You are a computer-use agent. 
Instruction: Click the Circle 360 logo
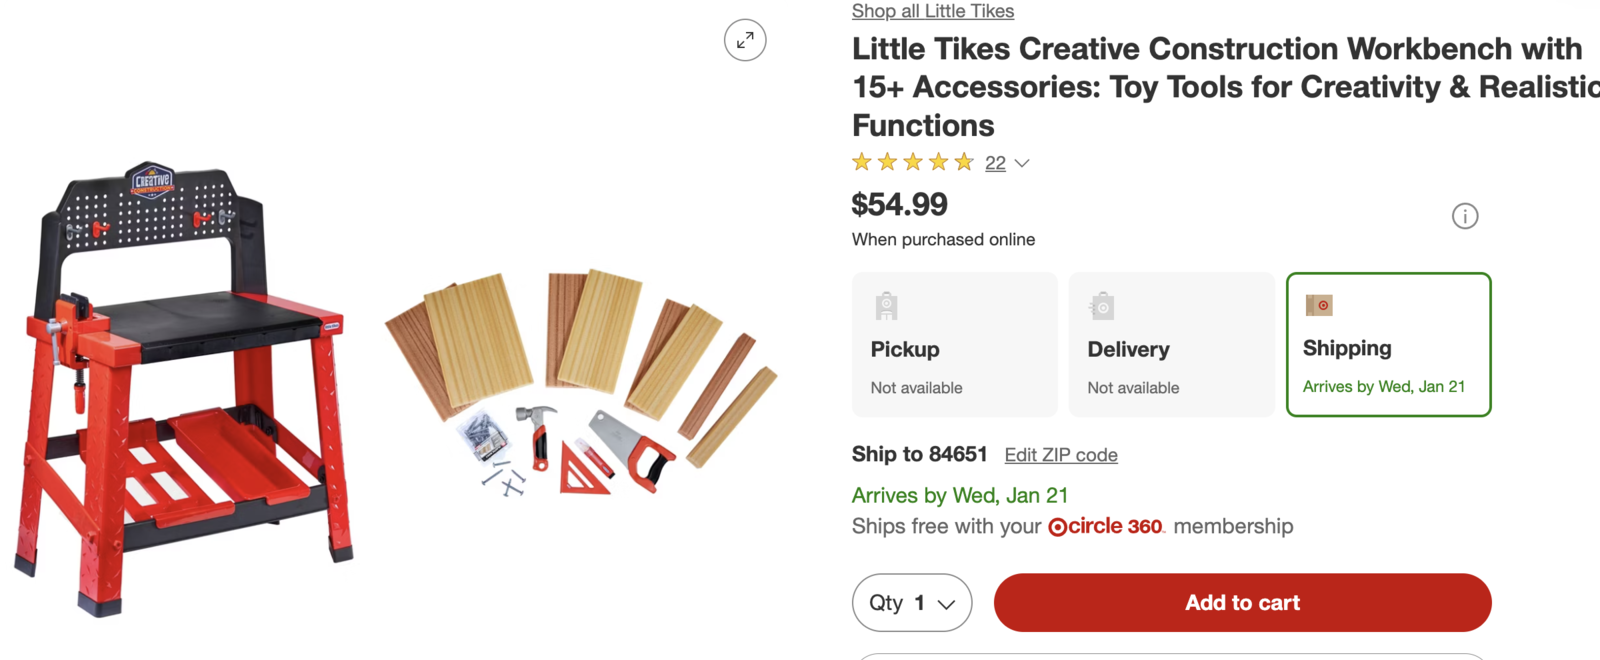pos(1105,527)
